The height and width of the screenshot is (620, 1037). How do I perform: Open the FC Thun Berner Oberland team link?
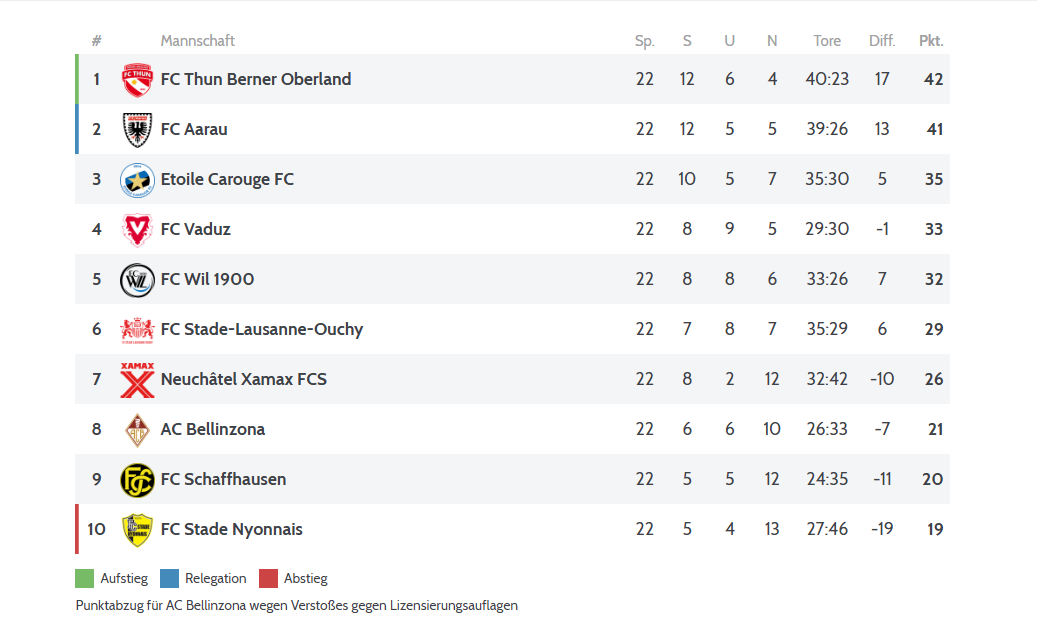click(x=256, y=79)
